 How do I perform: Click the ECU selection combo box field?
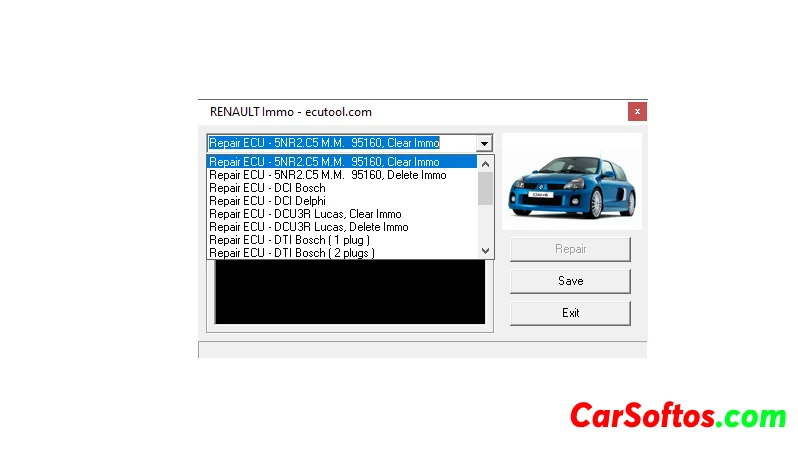(x=340, y=143)
